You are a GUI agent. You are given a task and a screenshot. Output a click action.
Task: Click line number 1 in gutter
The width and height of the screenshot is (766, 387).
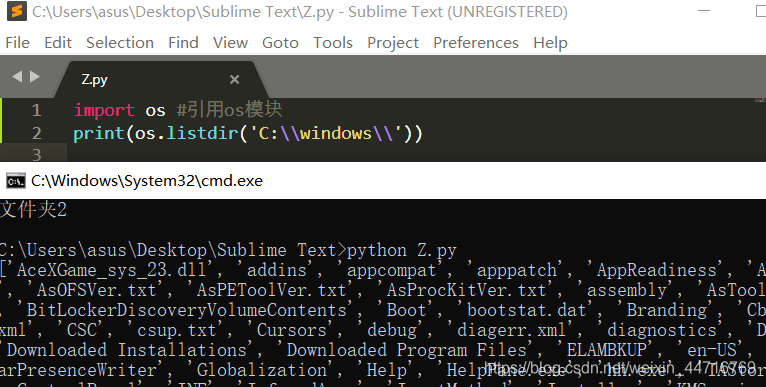point(37,110)
